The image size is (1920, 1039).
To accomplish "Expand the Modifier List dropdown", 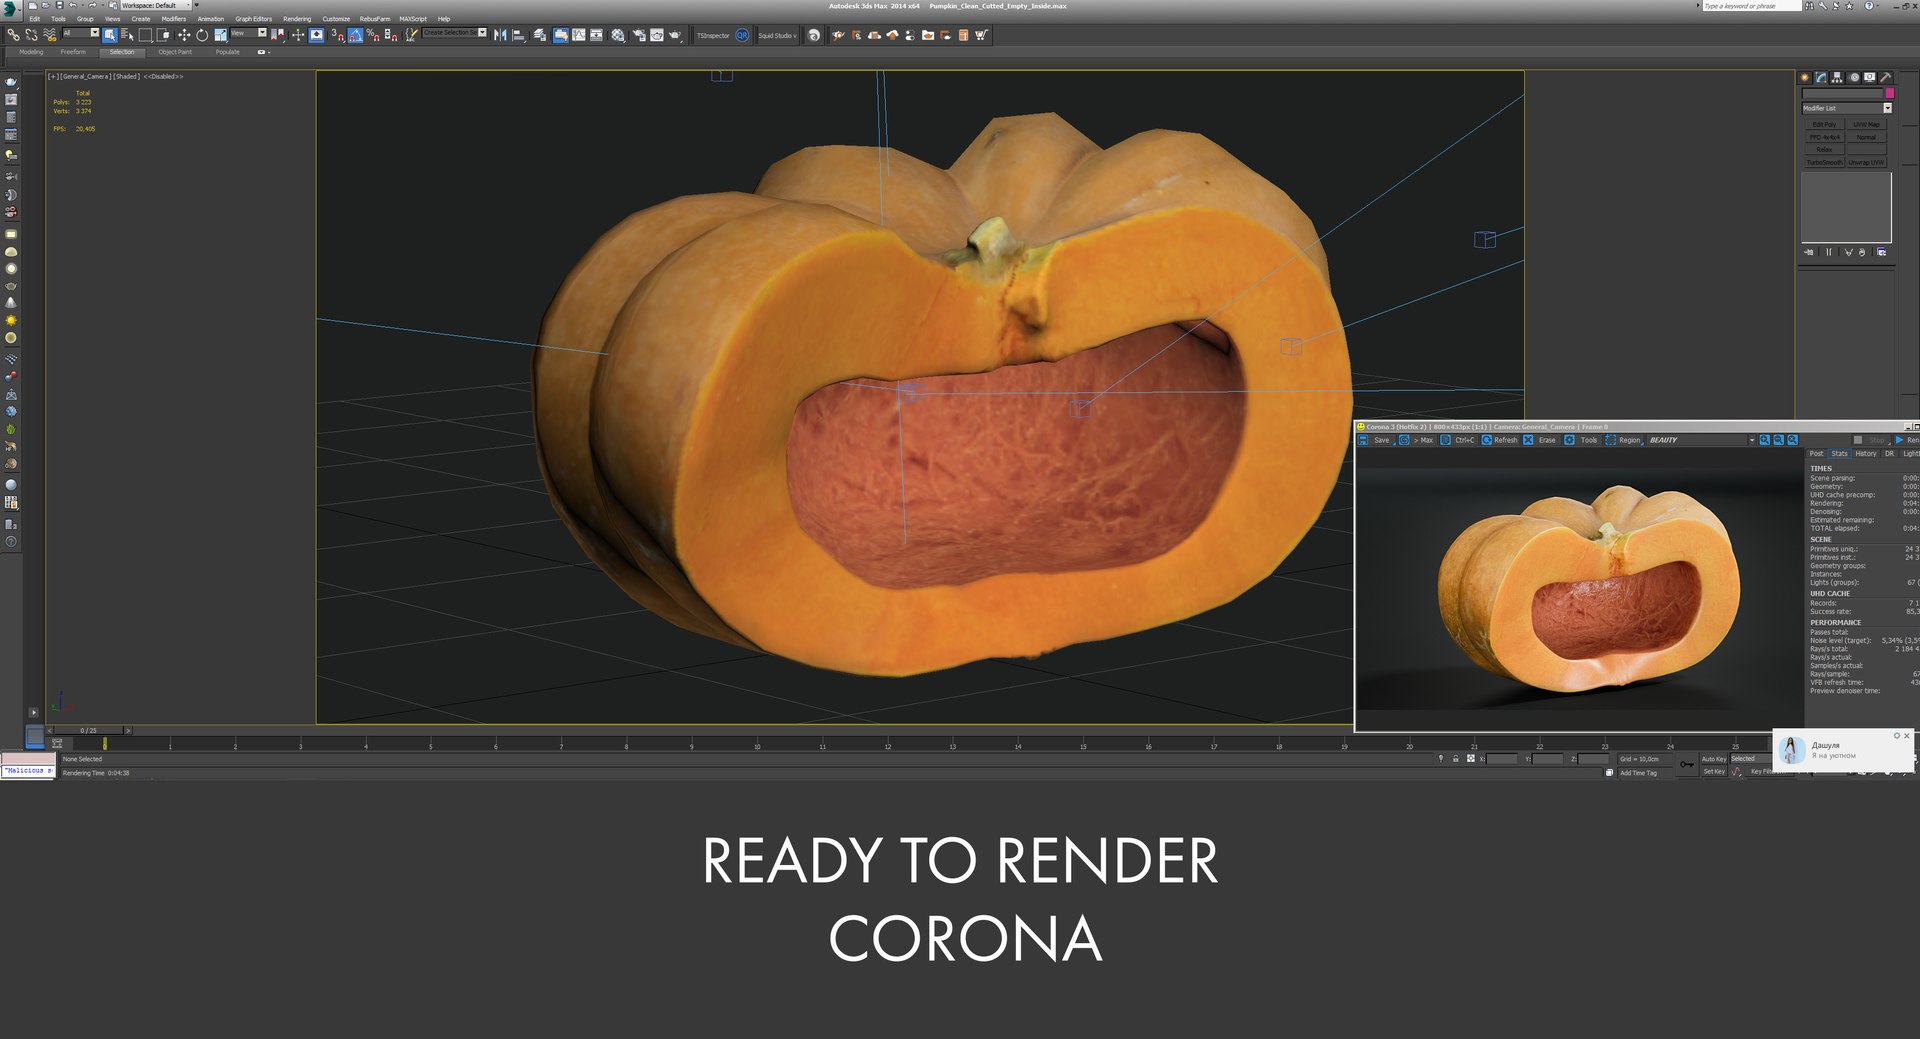I will coord(1887,108).
